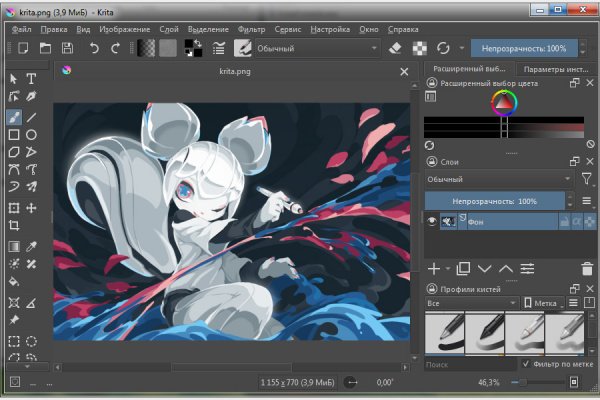
Task: Toggle lock on the Фон layer
Action: point(564,222)
